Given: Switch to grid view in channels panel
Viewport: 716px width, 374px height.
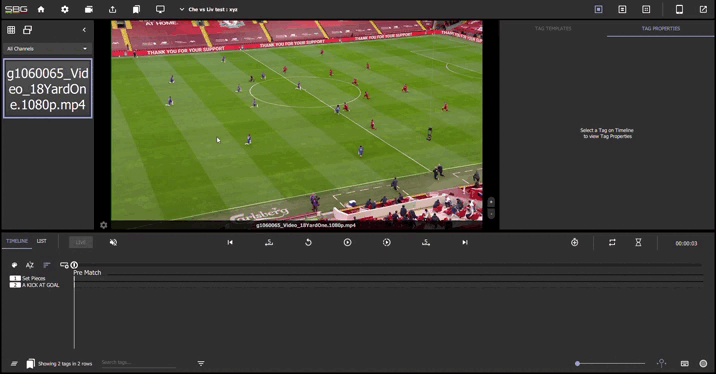Looking at the screenshot, I should coord(11,30).
